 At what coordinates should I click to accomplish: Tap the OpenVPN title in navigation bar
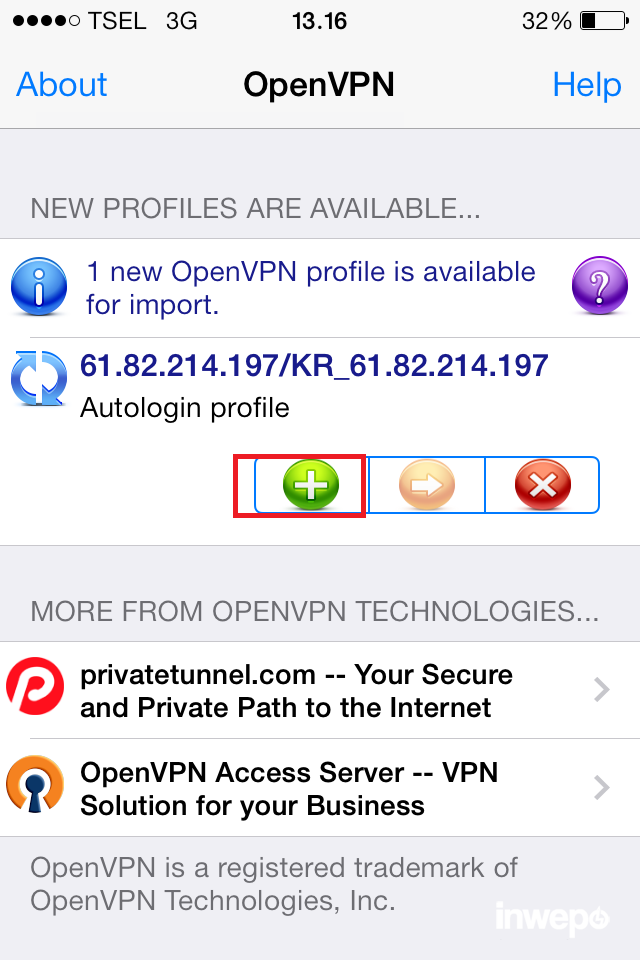pyautogui.click(x=318, y=84)
